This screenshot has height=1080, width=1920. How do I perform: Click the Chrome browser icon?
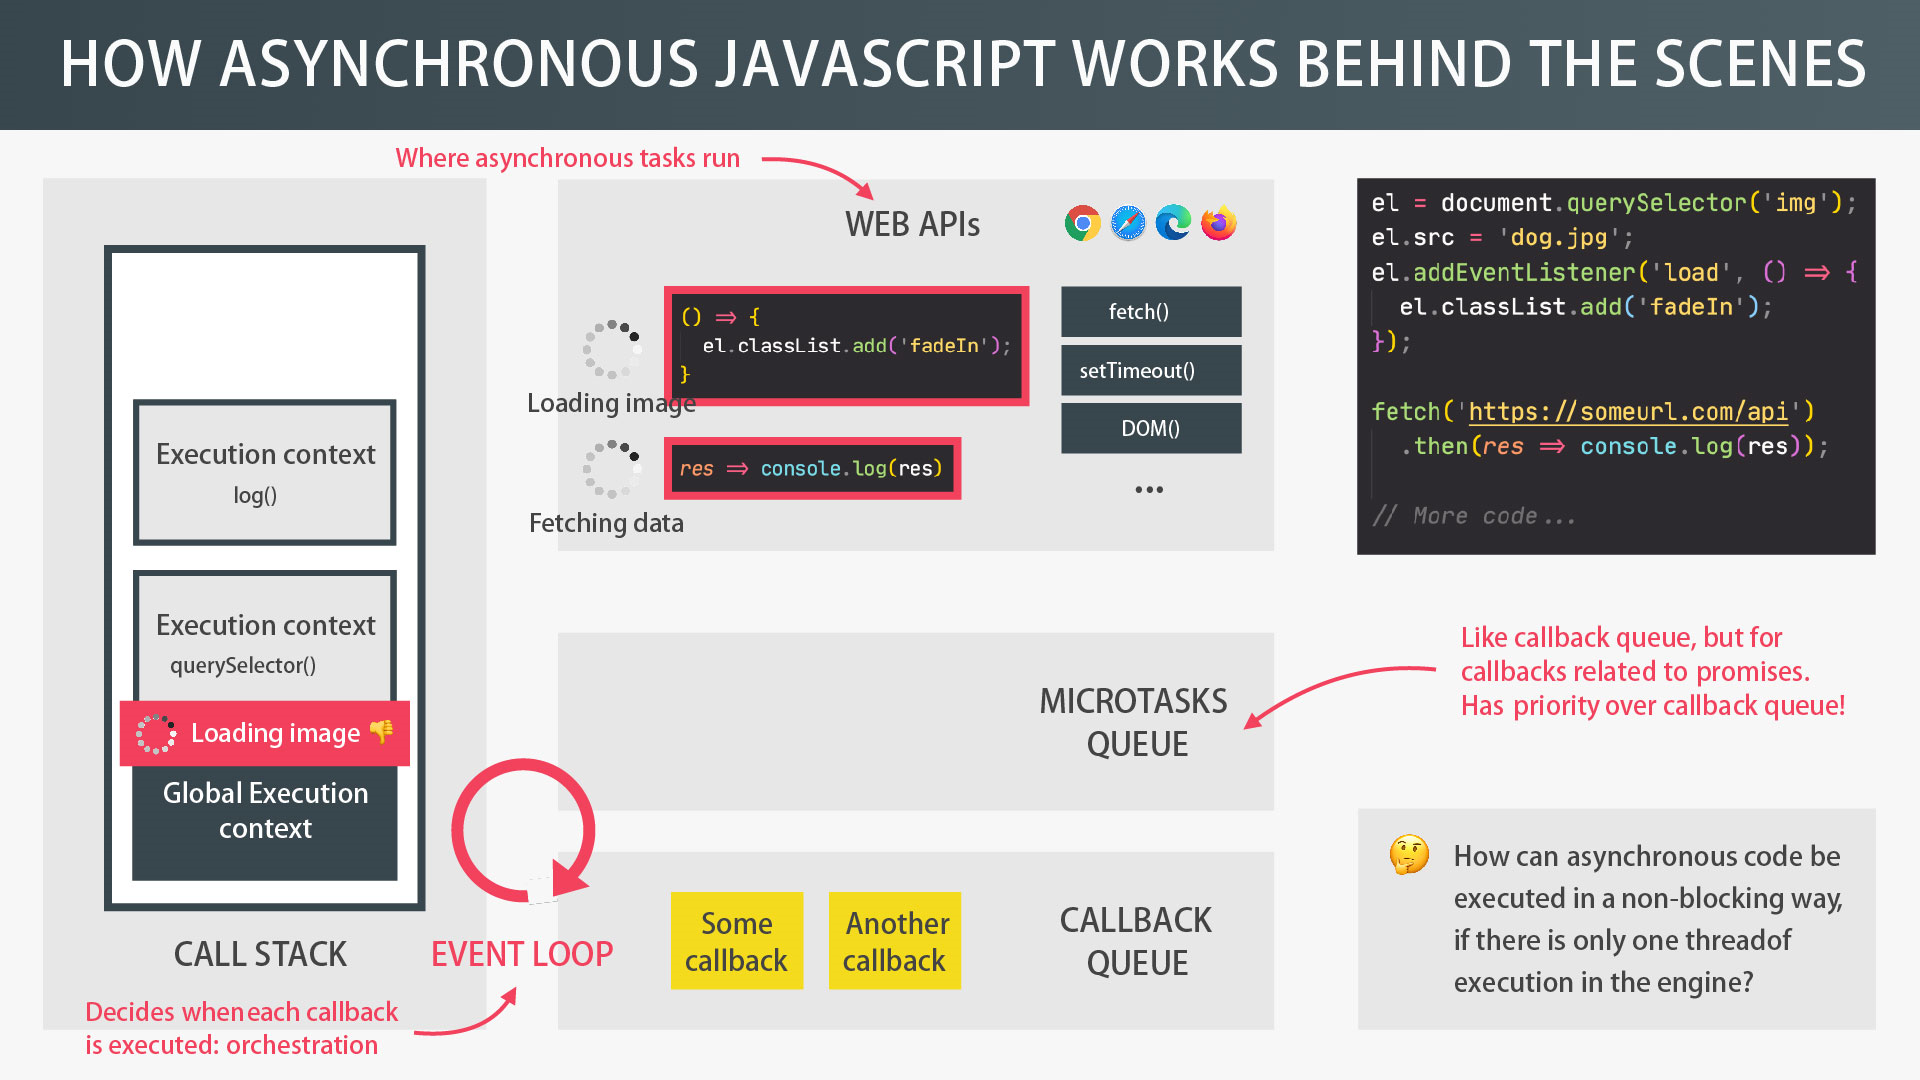[1082, 223]
